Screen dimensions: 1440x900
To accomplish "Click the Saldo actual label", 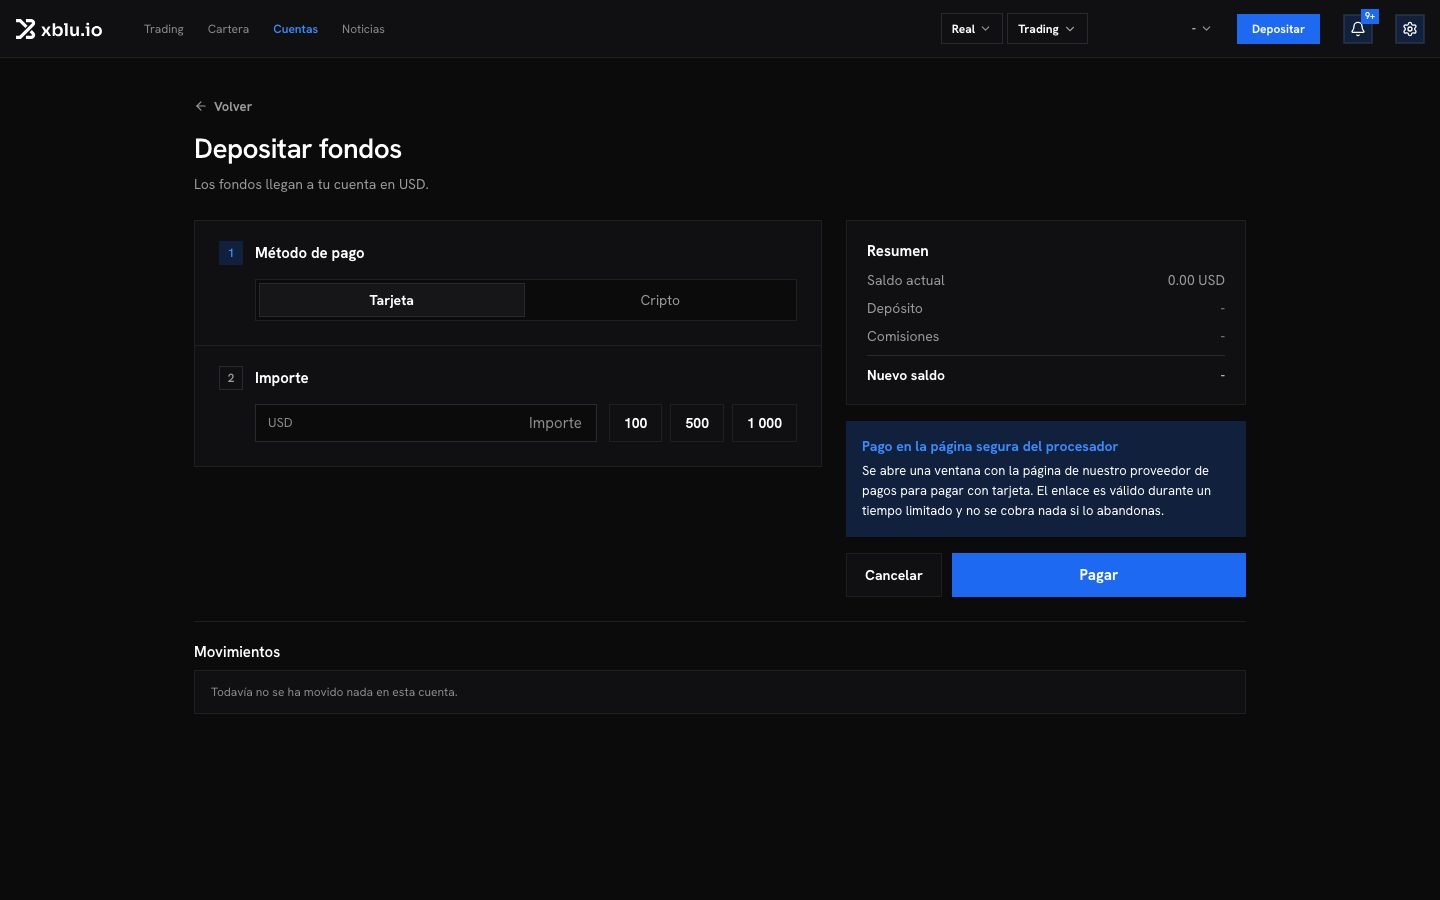I will pyautogui.click(x=906, y=280).
